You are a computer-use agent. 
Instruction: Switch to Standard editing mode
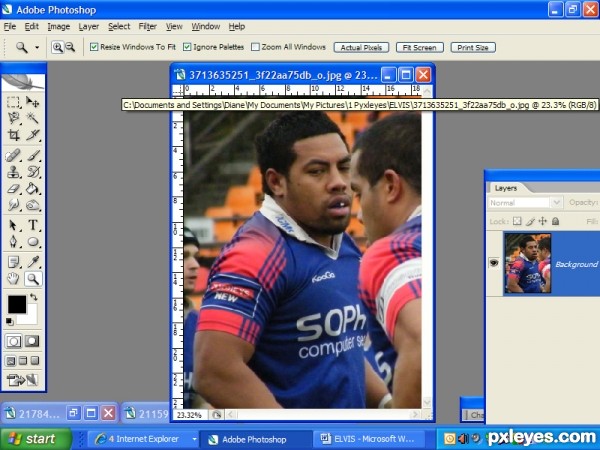point(13,341)
